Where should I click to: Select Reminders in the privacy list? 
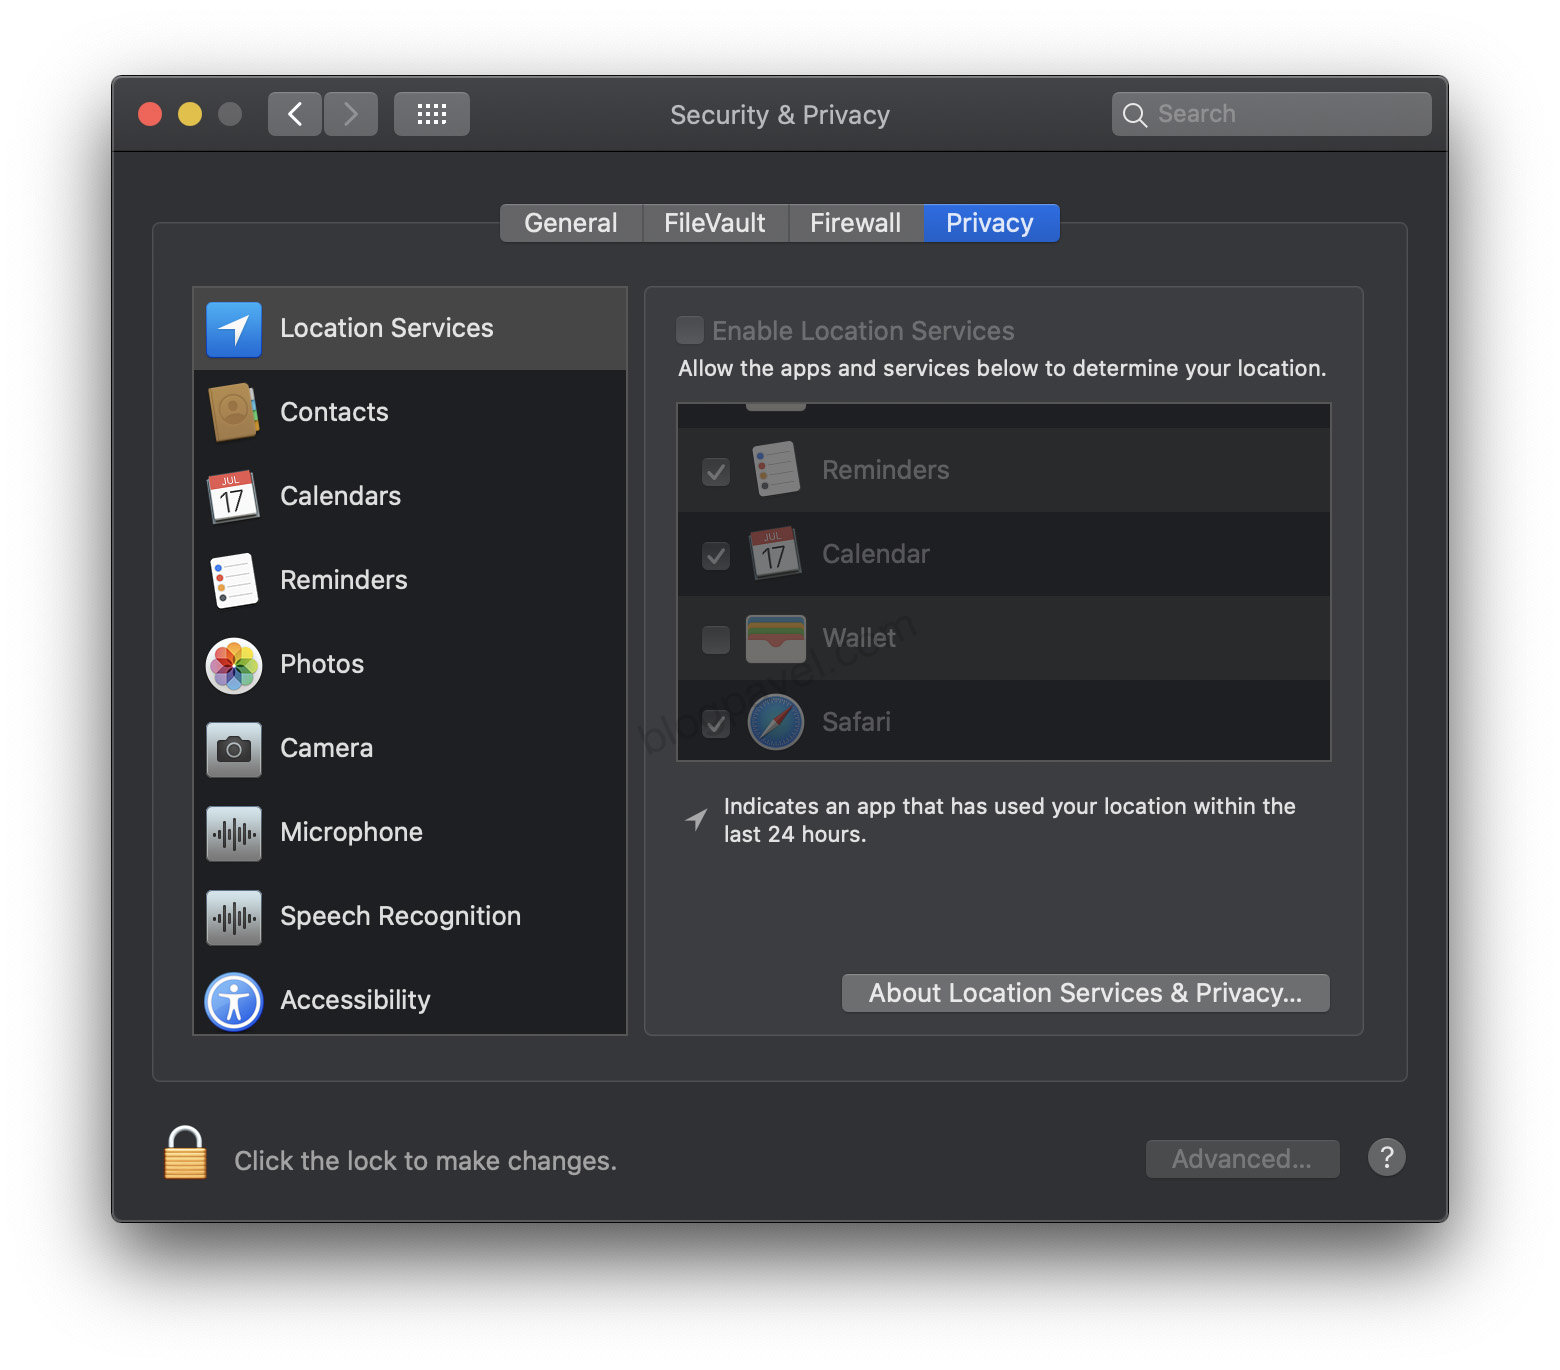pyautogui.click(x=232, y=579)
